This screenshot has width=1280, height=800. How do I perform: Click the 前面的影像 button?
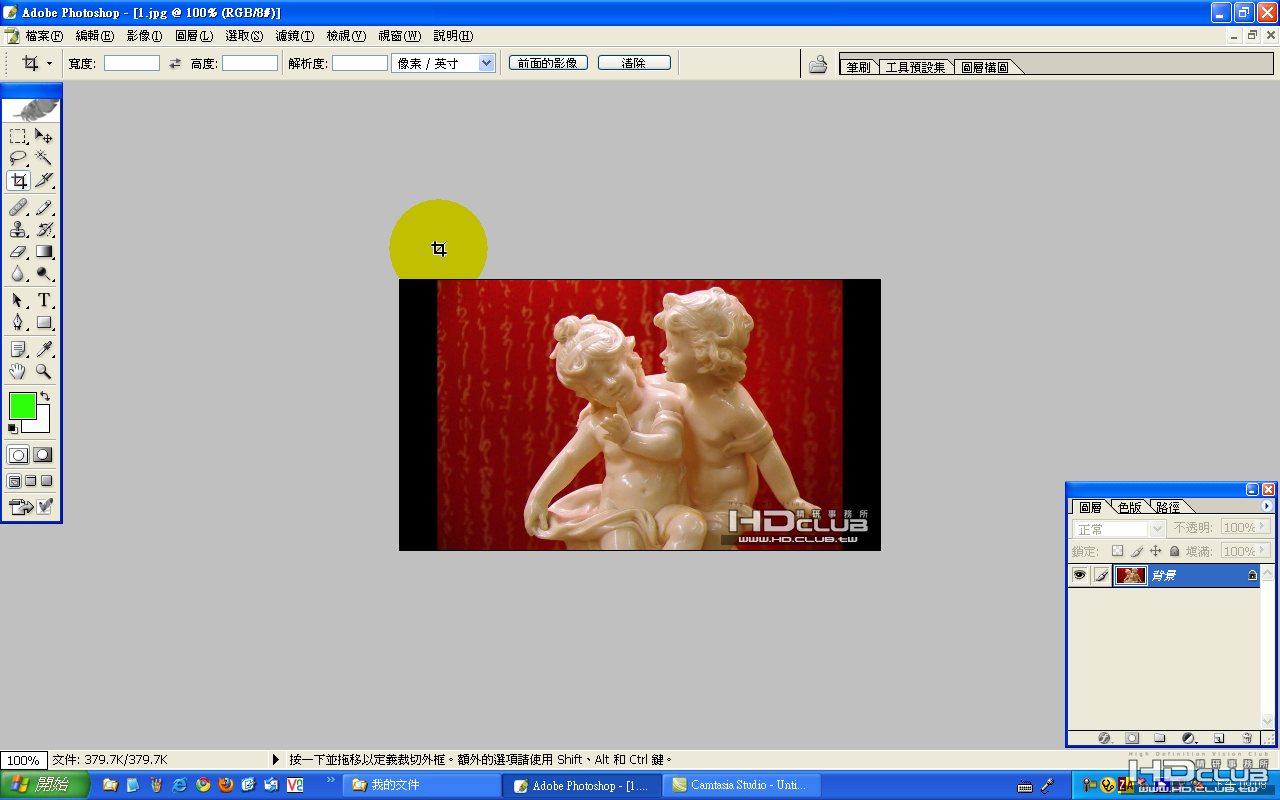(x=548, y=63)
